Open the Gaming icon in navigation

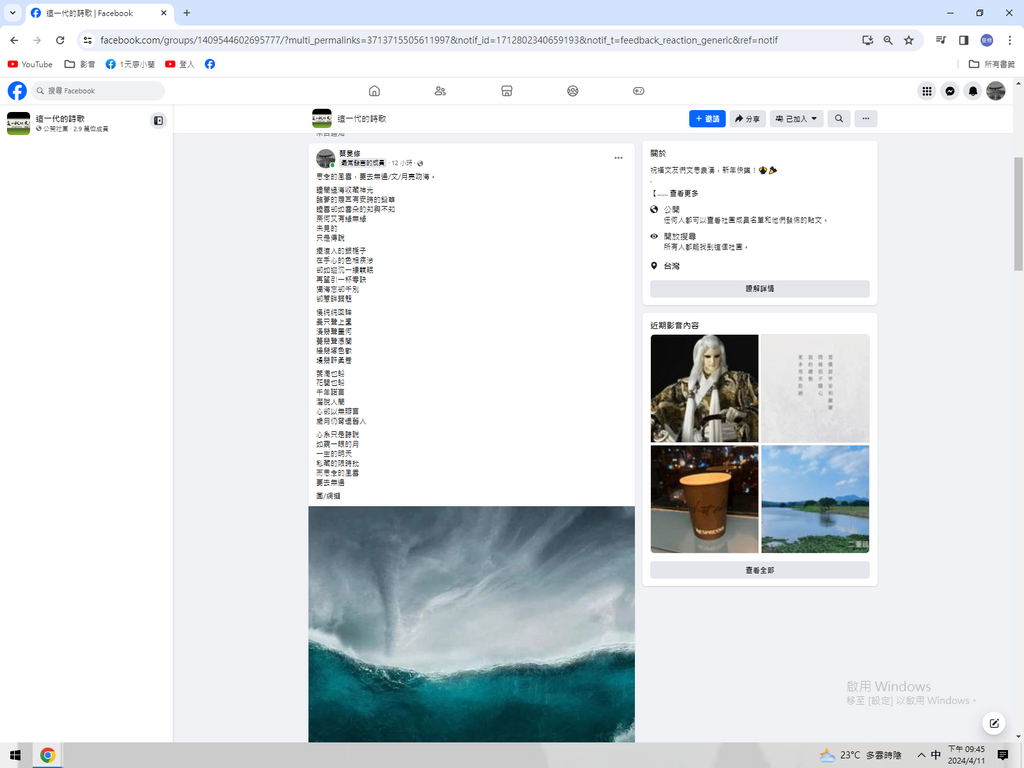639,91
